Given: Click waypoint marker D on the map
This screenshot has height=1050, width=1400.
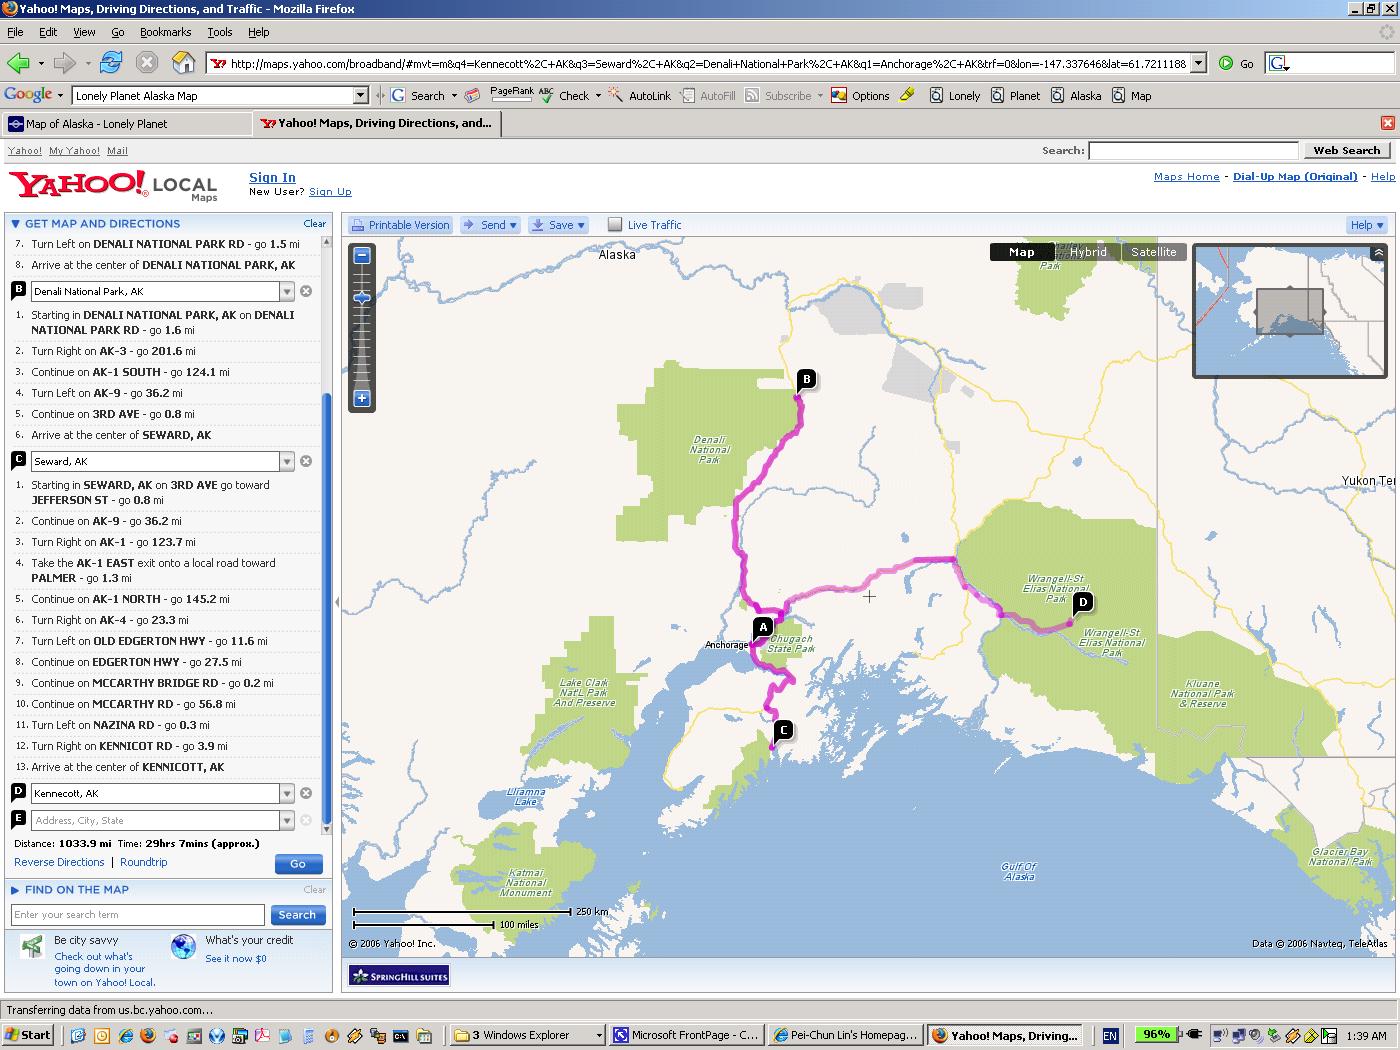Looking at the screenshot, I should tap(1081, 602).
